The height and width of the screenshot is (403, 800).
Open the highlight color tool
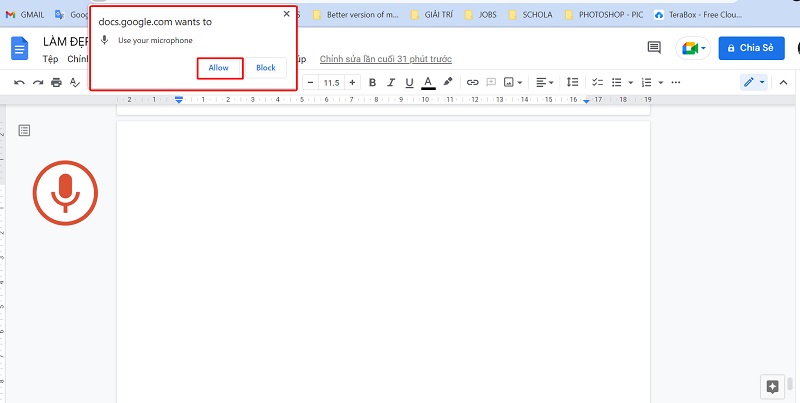click(447, 82)
